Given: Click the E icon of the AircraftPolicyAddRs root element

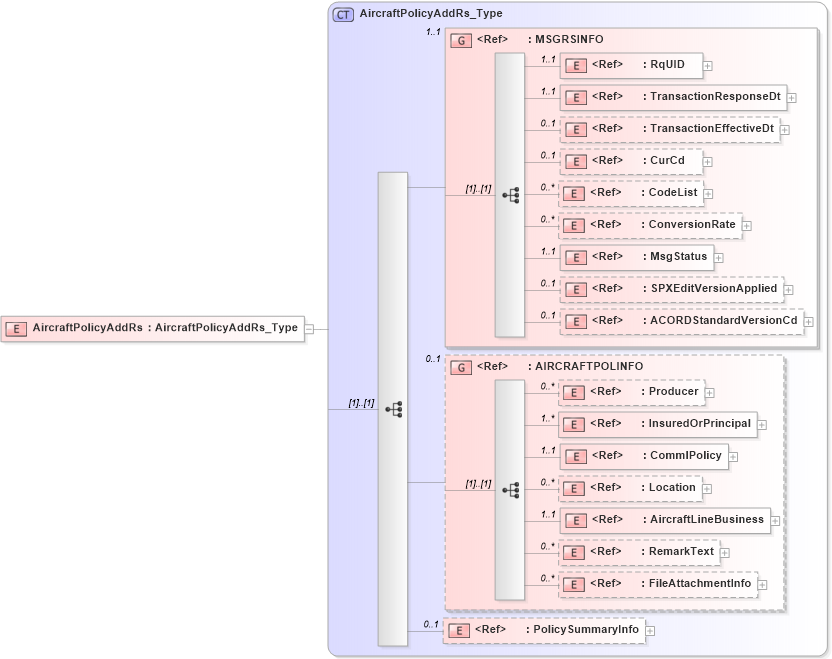Looking at the screenshot, I should 16,328.
